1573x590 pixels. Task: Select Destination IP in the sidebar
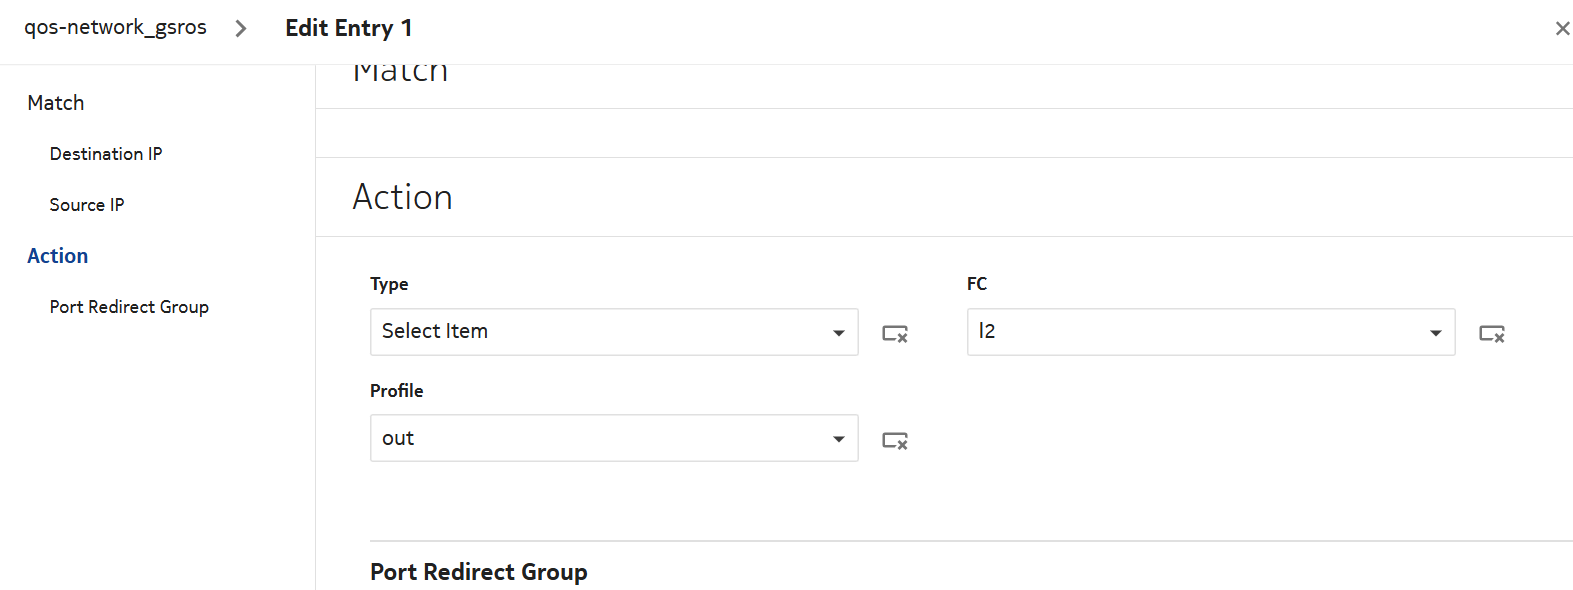(x=106, y=154)
